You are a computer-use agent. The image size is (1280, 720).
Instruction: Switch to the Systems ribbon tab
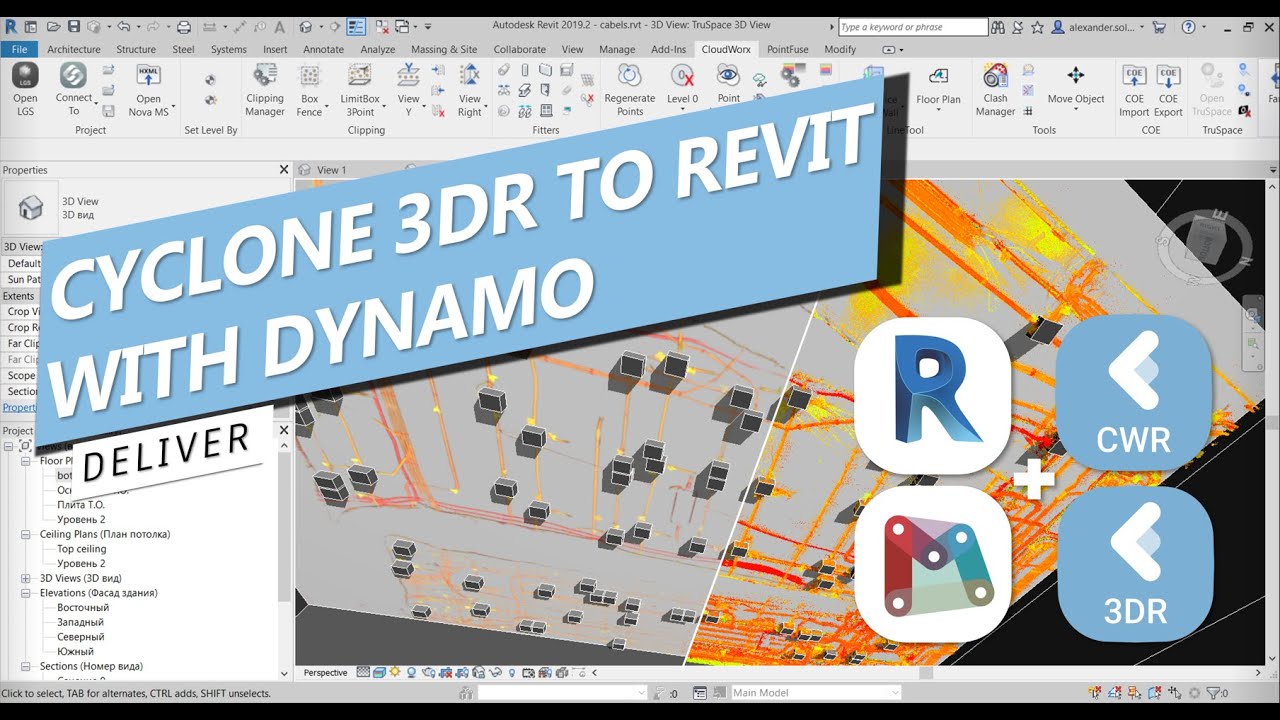click(229, 49)
